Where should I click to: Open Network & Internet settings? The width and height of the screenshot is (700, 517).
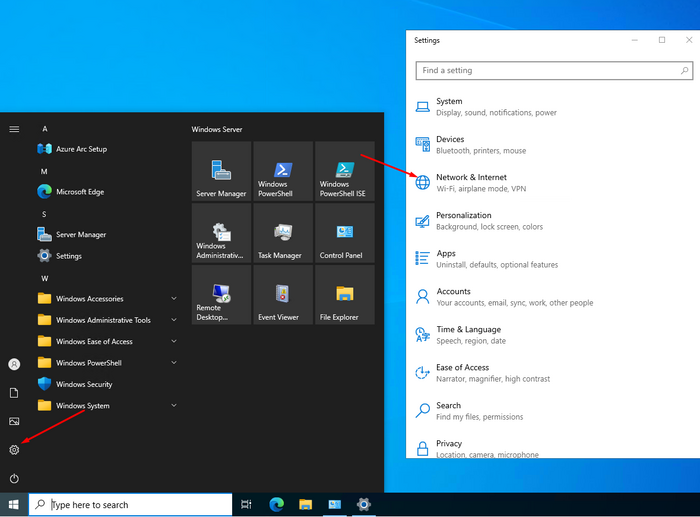[553, 183]
